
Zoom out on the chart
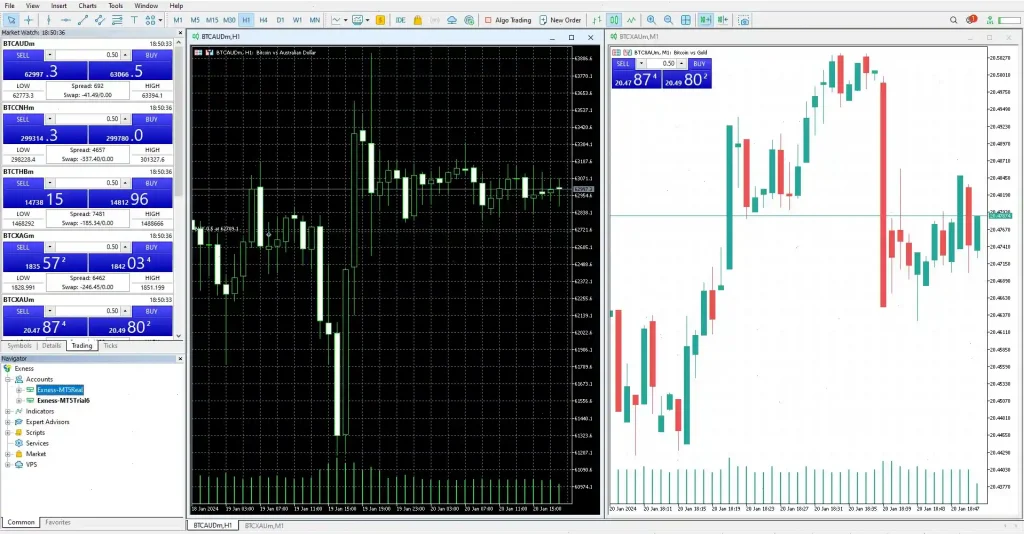coord(668,20)
